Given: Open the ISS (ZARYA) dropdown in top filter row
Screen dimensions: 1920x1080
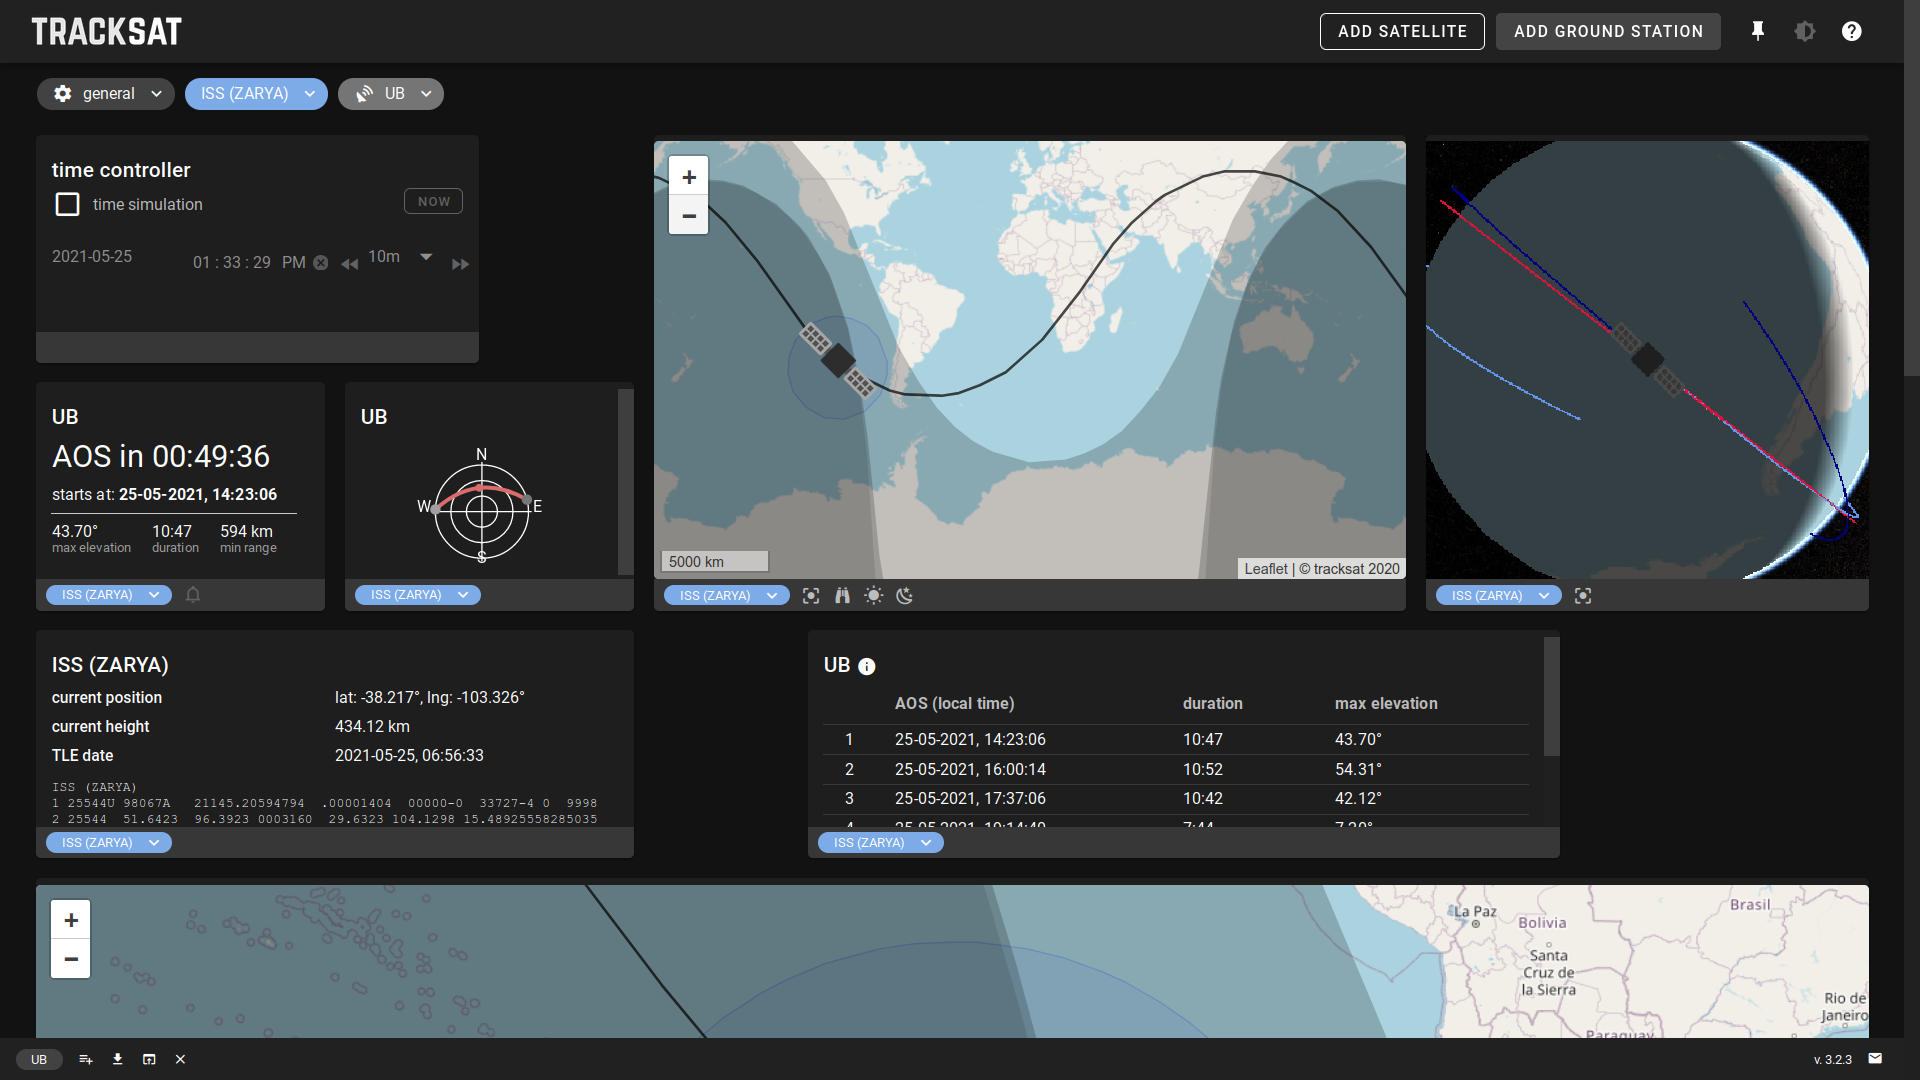Looking at the screenshot, I should 256,94.
